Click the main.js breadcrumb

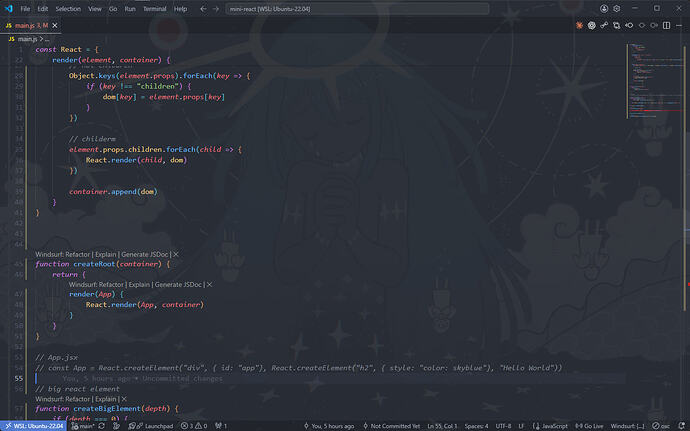[27, 39]
